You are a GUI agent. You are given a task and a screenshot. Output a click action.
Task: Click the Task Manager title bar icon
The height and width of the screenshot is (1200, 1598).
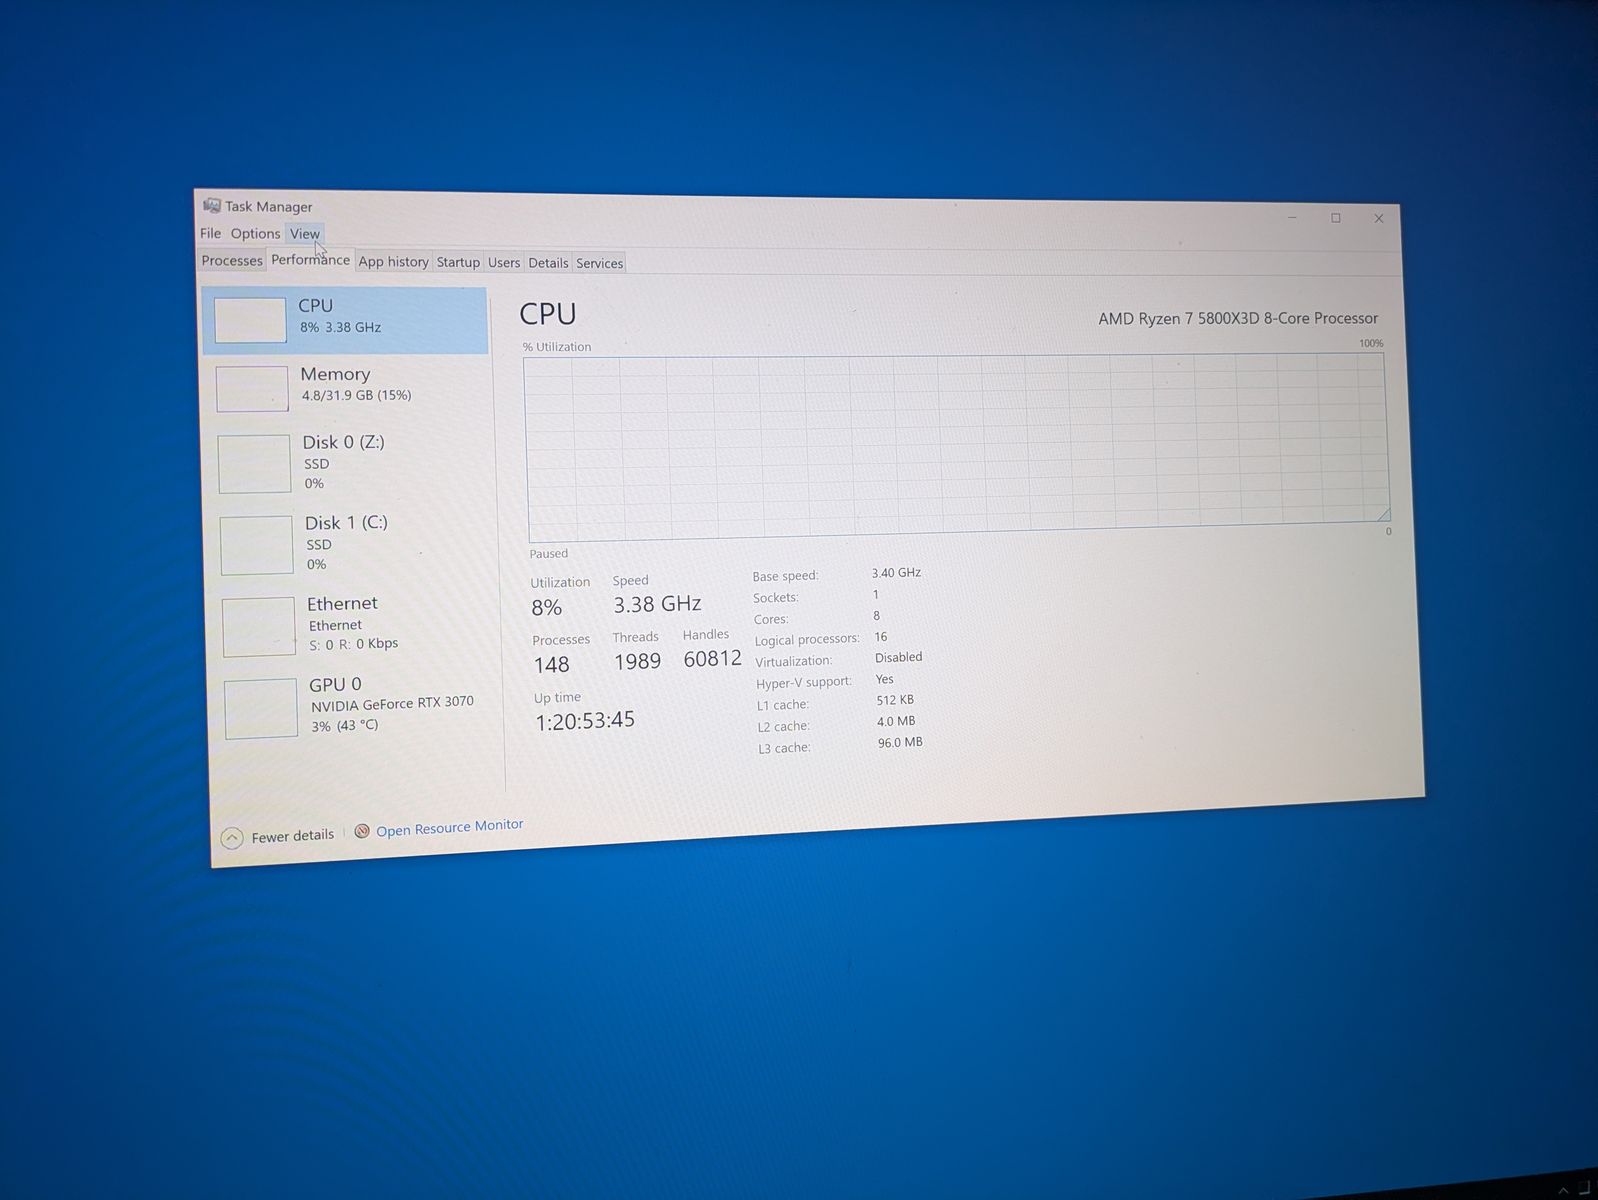click(211, 206)
